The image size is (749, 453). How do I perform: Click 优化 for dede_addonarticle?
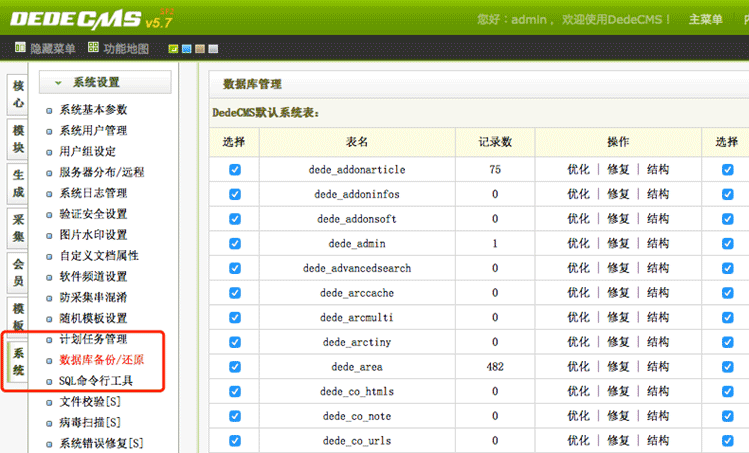(x=578, y=170)
